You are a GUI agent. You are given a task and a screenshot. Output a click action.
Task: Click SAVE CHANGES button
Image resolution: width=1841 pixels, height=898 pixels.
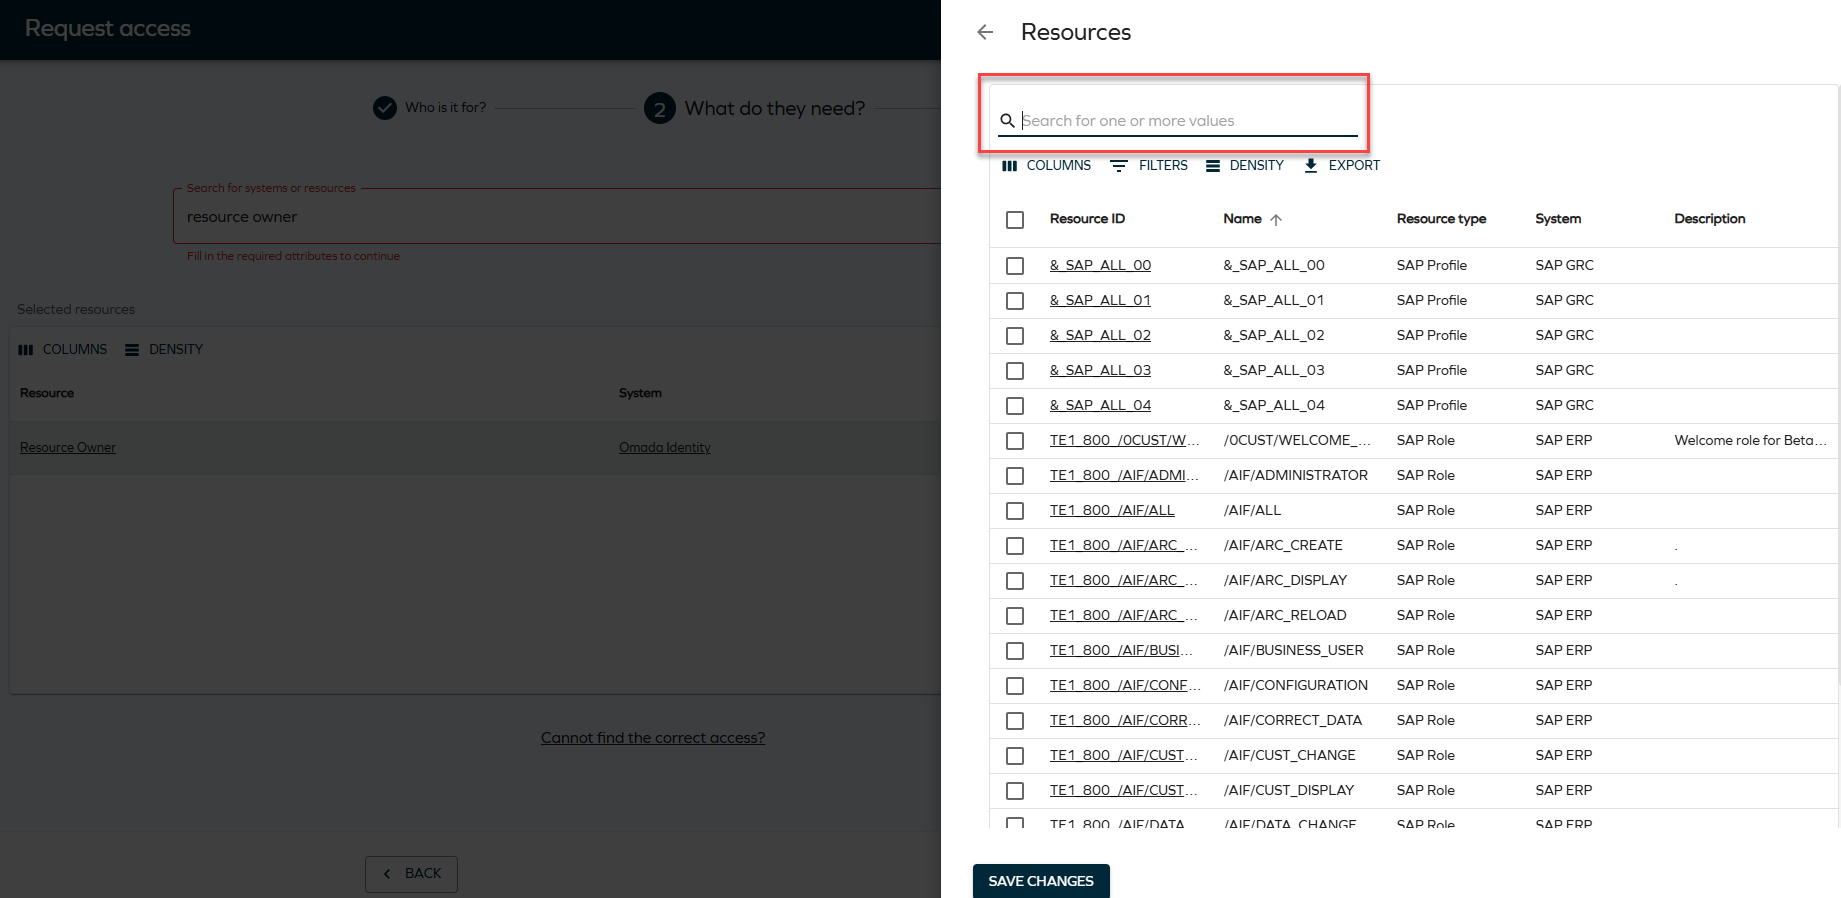coord(1041,881)
